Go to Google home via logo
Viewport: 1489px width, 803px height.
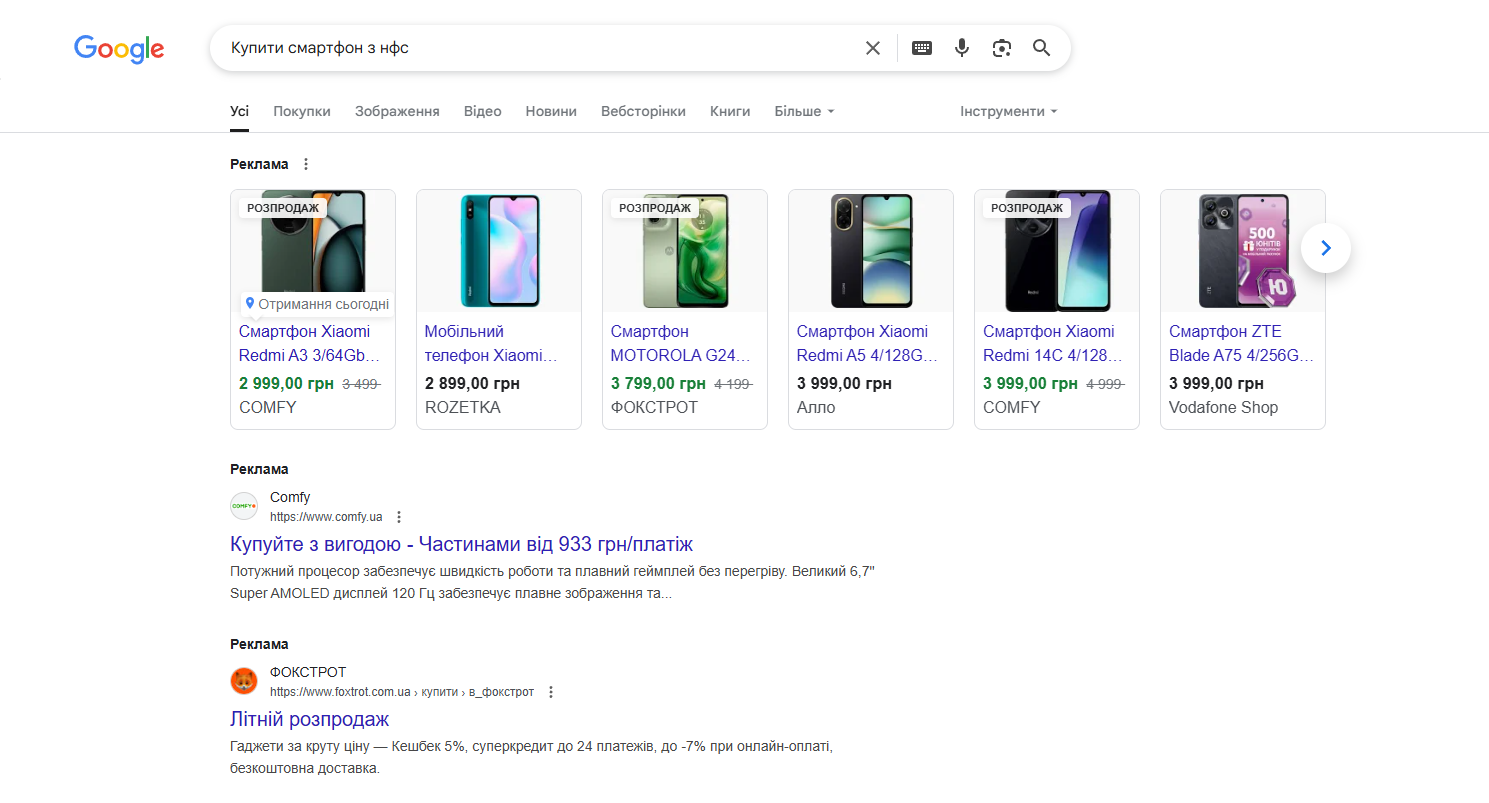[x=119, y=49]
